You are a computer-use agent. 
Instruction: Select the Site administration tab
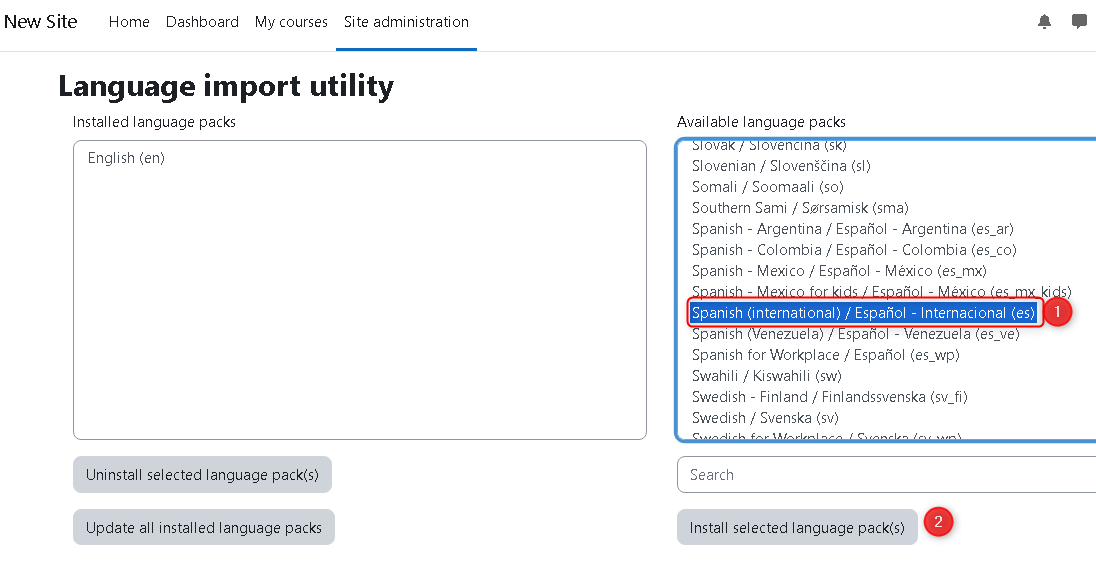pyautogui.click(x=406, y=22)
